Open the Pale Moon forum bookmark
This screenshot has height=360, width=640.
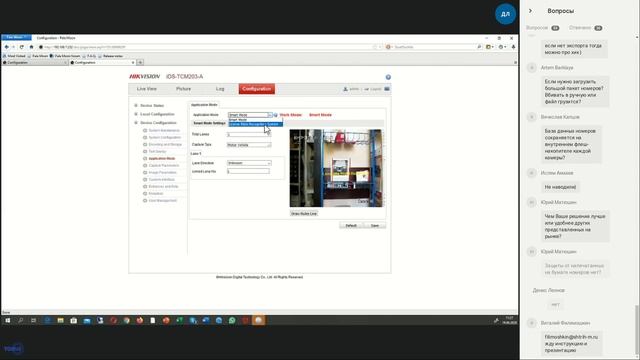(x=65, y=56)
